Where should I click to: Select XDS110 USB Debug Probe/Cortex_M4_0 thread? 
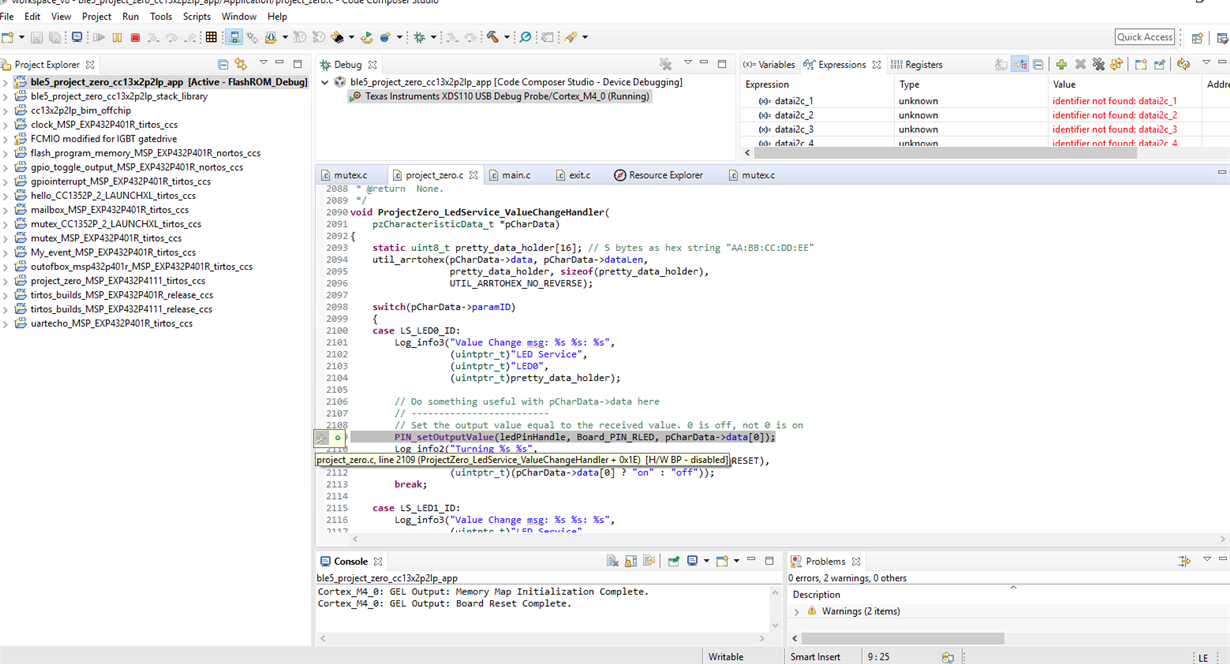pyautogui.click(x=500, y=97)
